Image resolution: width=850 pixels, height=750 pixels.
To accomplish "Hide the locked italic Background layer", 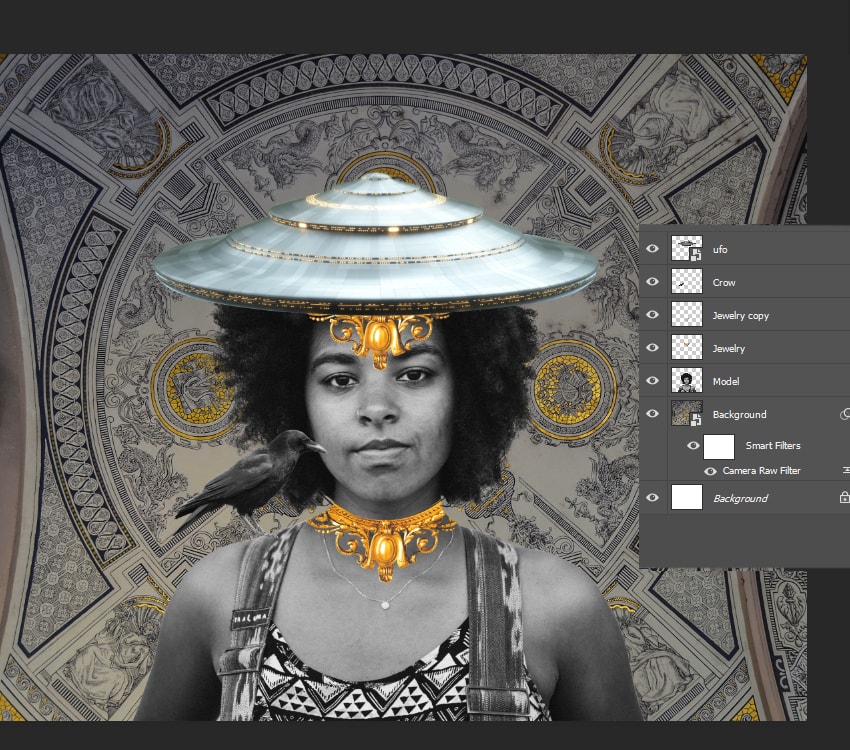I will (653, 497).
